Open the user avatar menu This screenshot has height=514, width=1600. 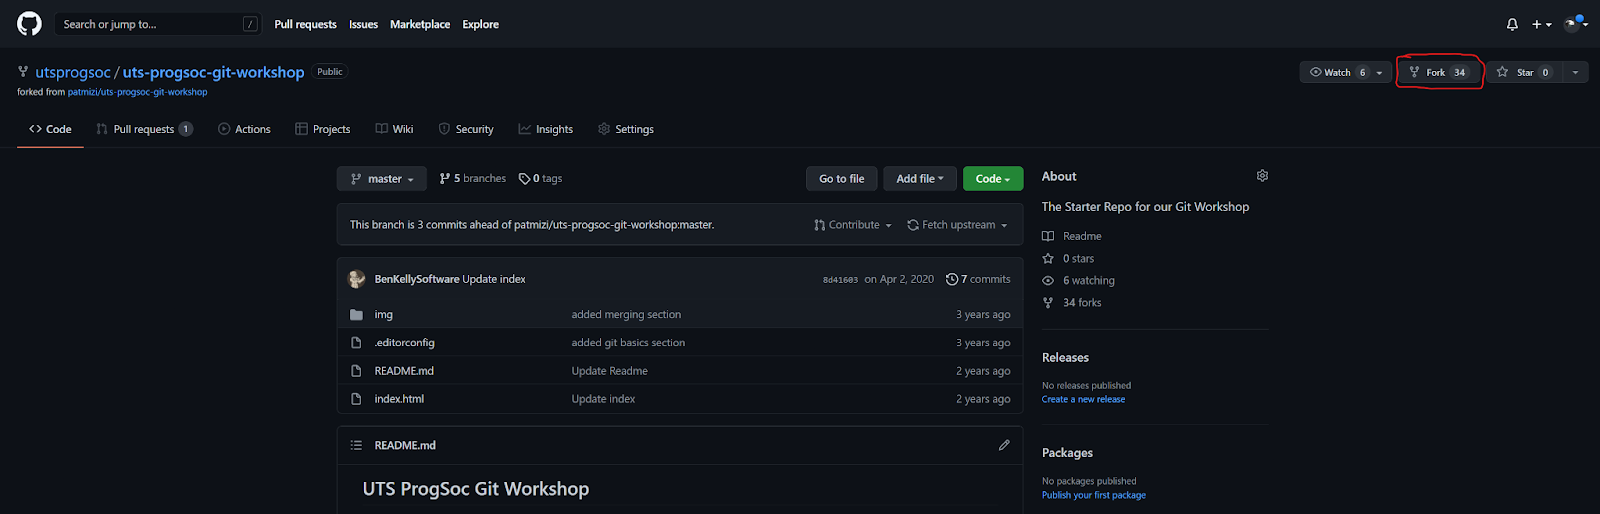[x=1576, y=24]
